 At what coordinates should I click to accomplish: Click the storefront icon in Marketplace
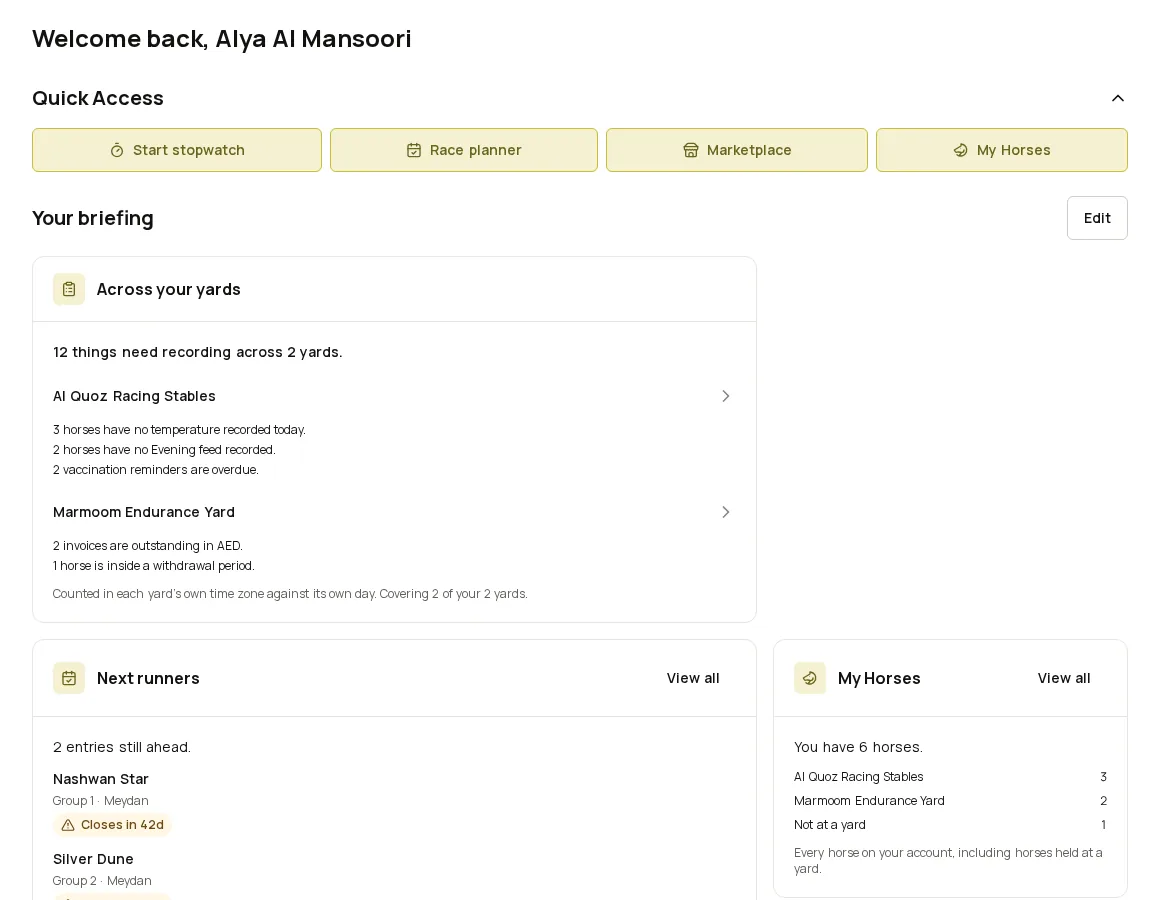(x=691, y=151)
